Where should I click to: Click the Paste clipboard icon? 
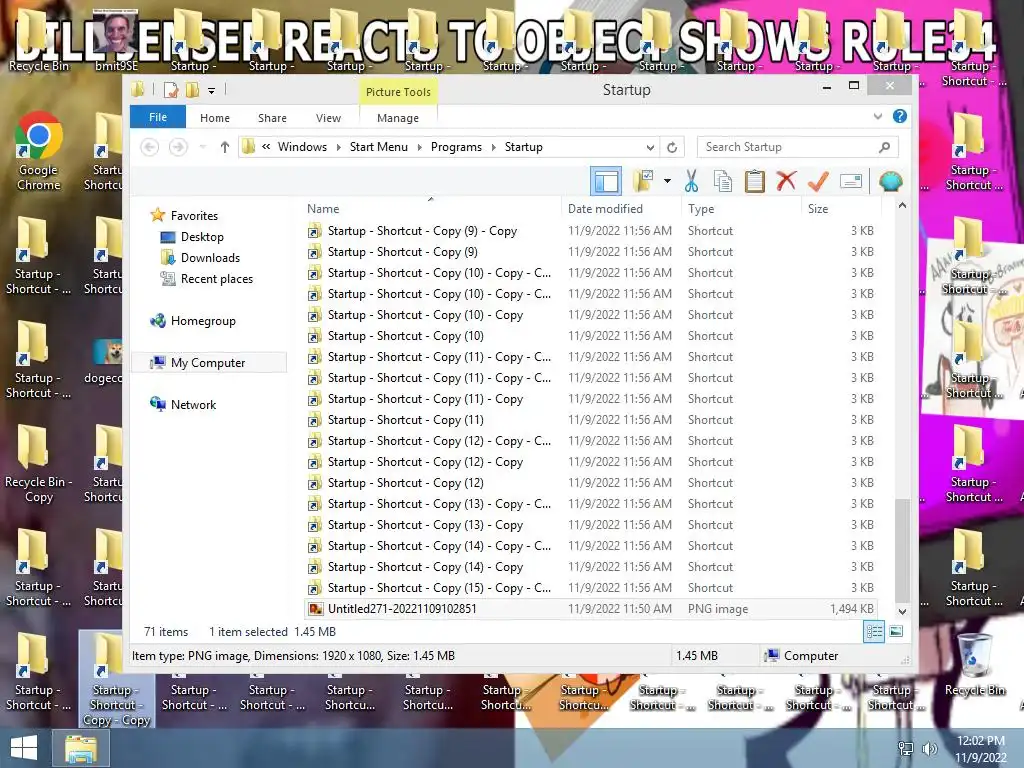point(754,182)
